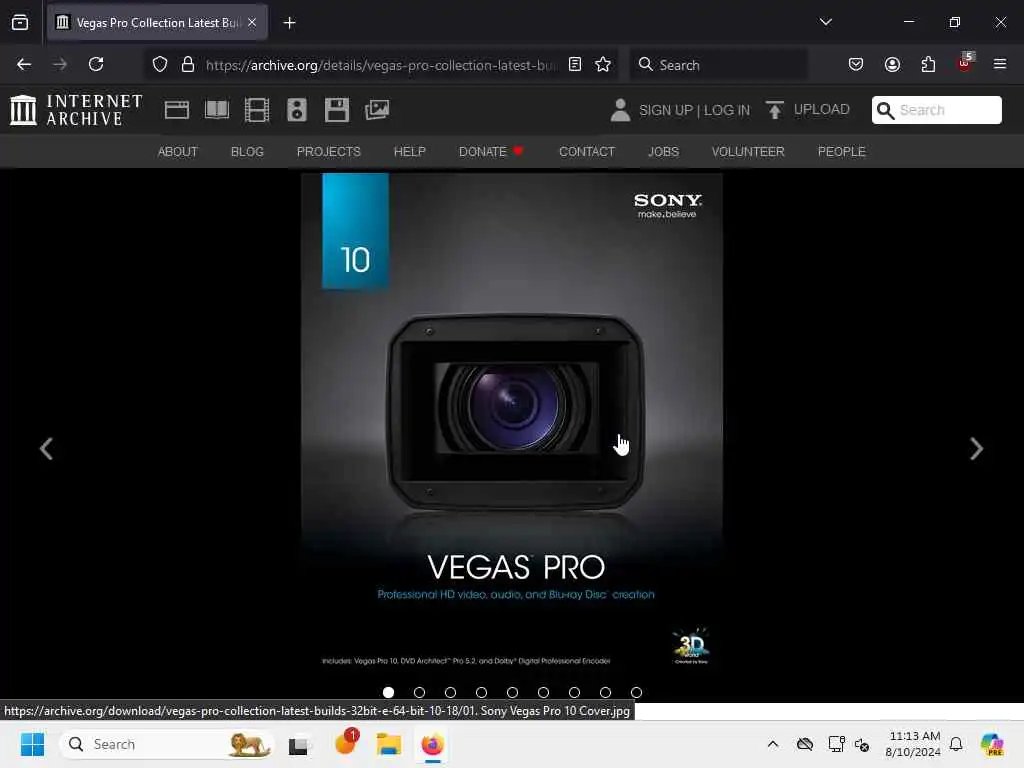The height and width of the screenshot is (768, 1024).
Task: Select the sixth carousel dot
Action: click(543, 692)
